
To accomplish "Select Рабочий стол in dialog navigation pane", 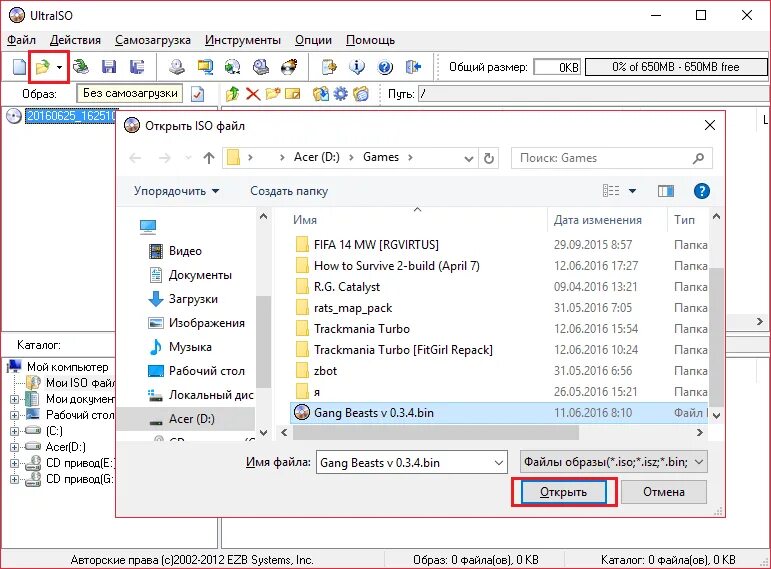I will click(x=206, y=371).
